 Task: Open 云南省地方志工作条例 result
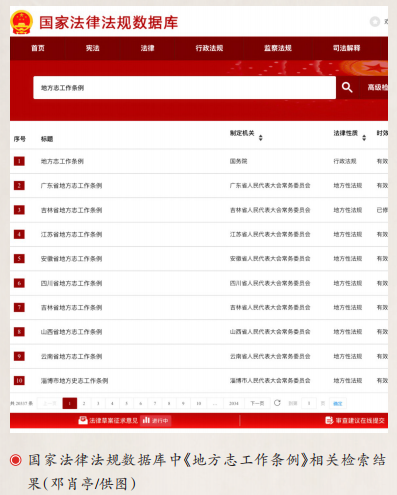point(71,356)
